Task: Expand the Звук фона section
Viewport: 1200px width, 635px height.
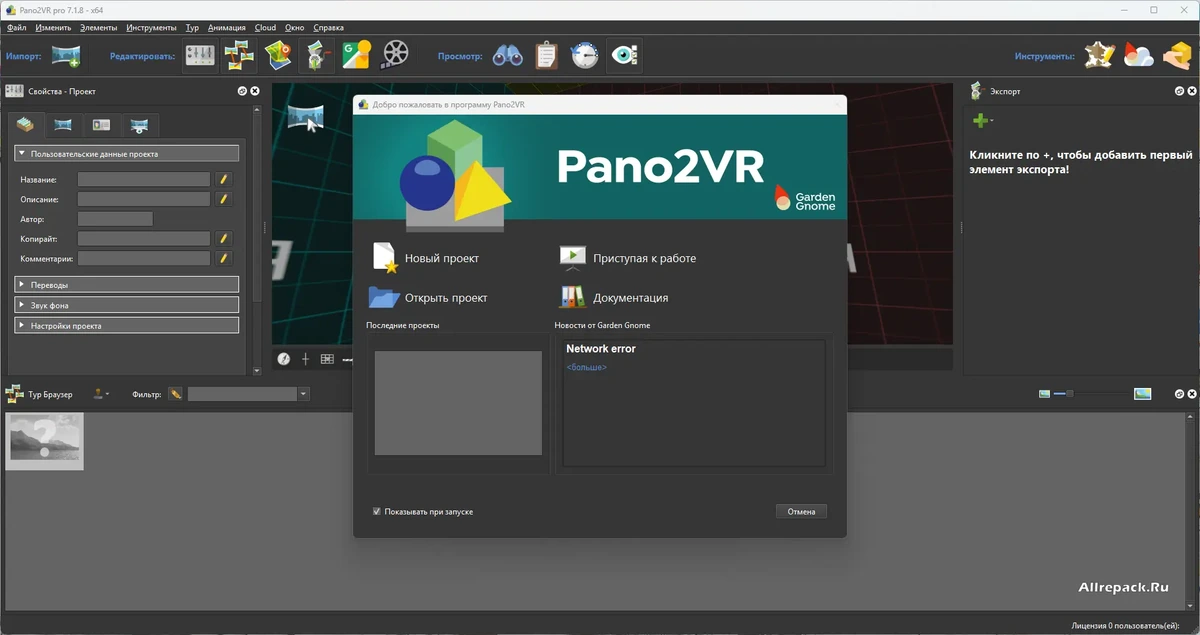Action: pyautogui.click(x=126, y=305)
